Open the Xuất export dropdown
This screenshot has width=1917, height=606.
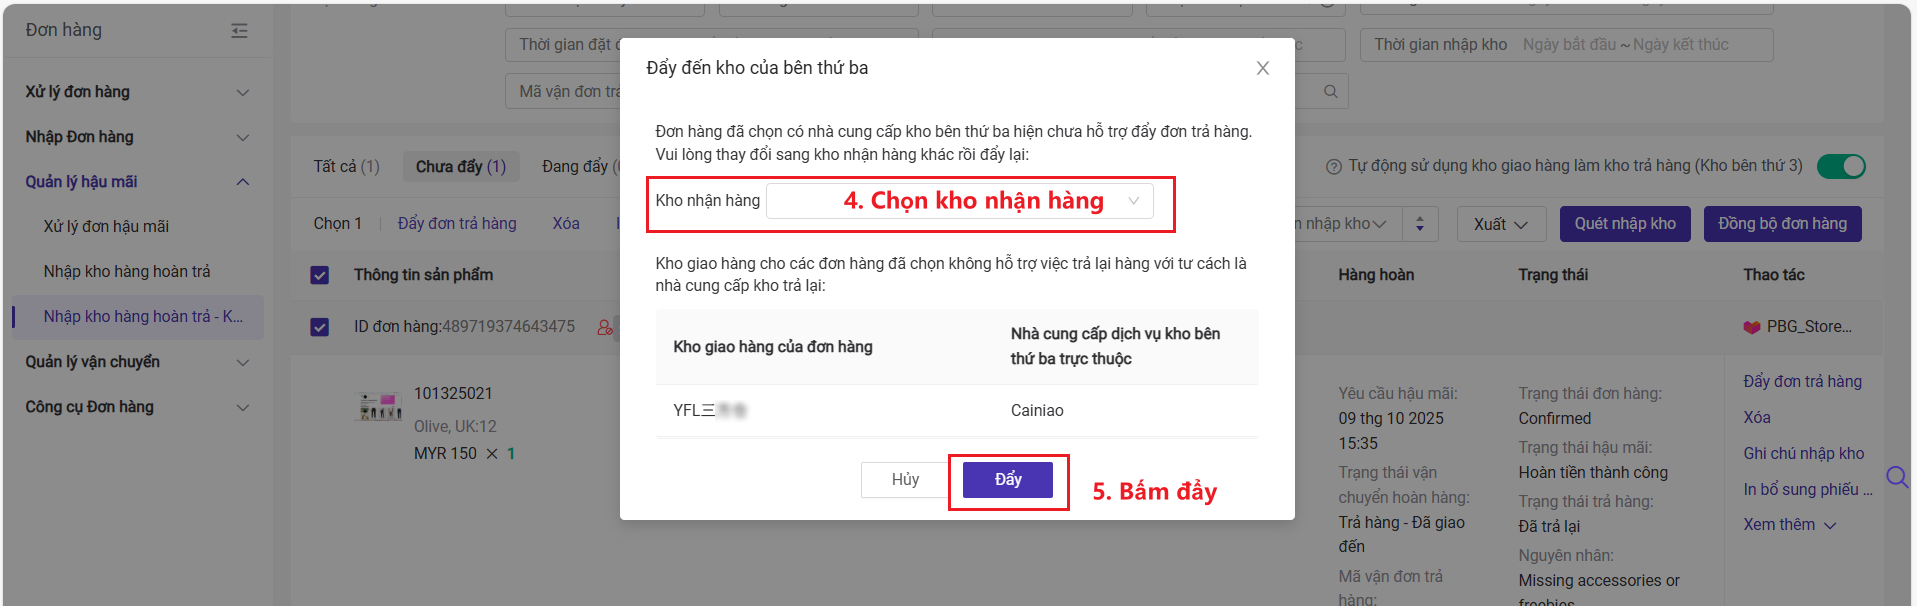tap(1500, 224)
